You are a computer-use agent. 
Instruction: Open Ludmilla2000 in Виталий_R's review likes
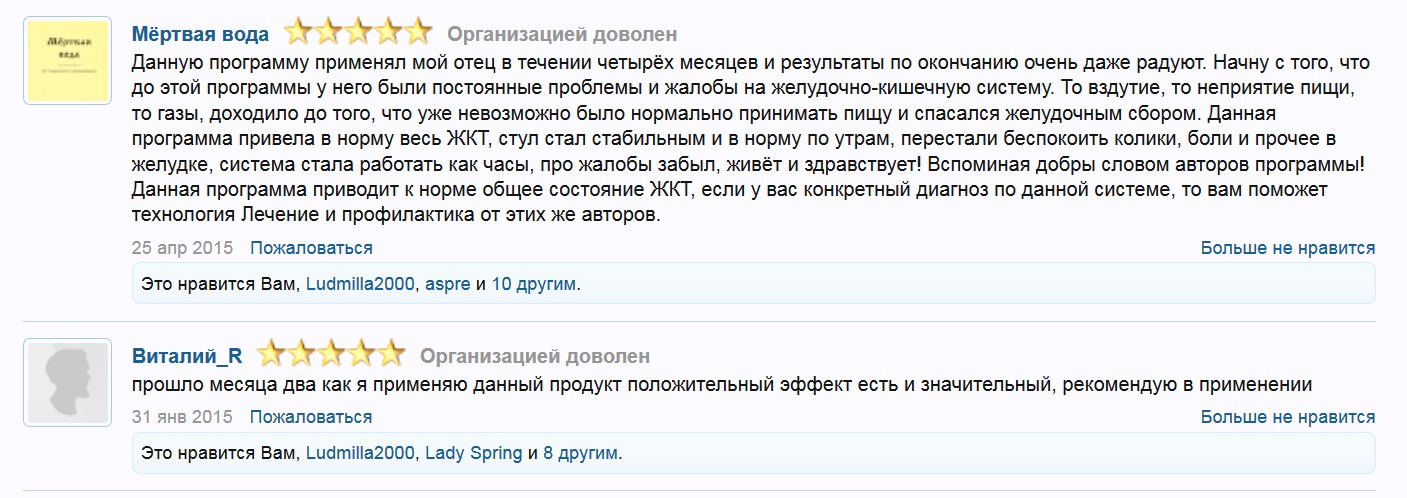(x=360, y=453)
